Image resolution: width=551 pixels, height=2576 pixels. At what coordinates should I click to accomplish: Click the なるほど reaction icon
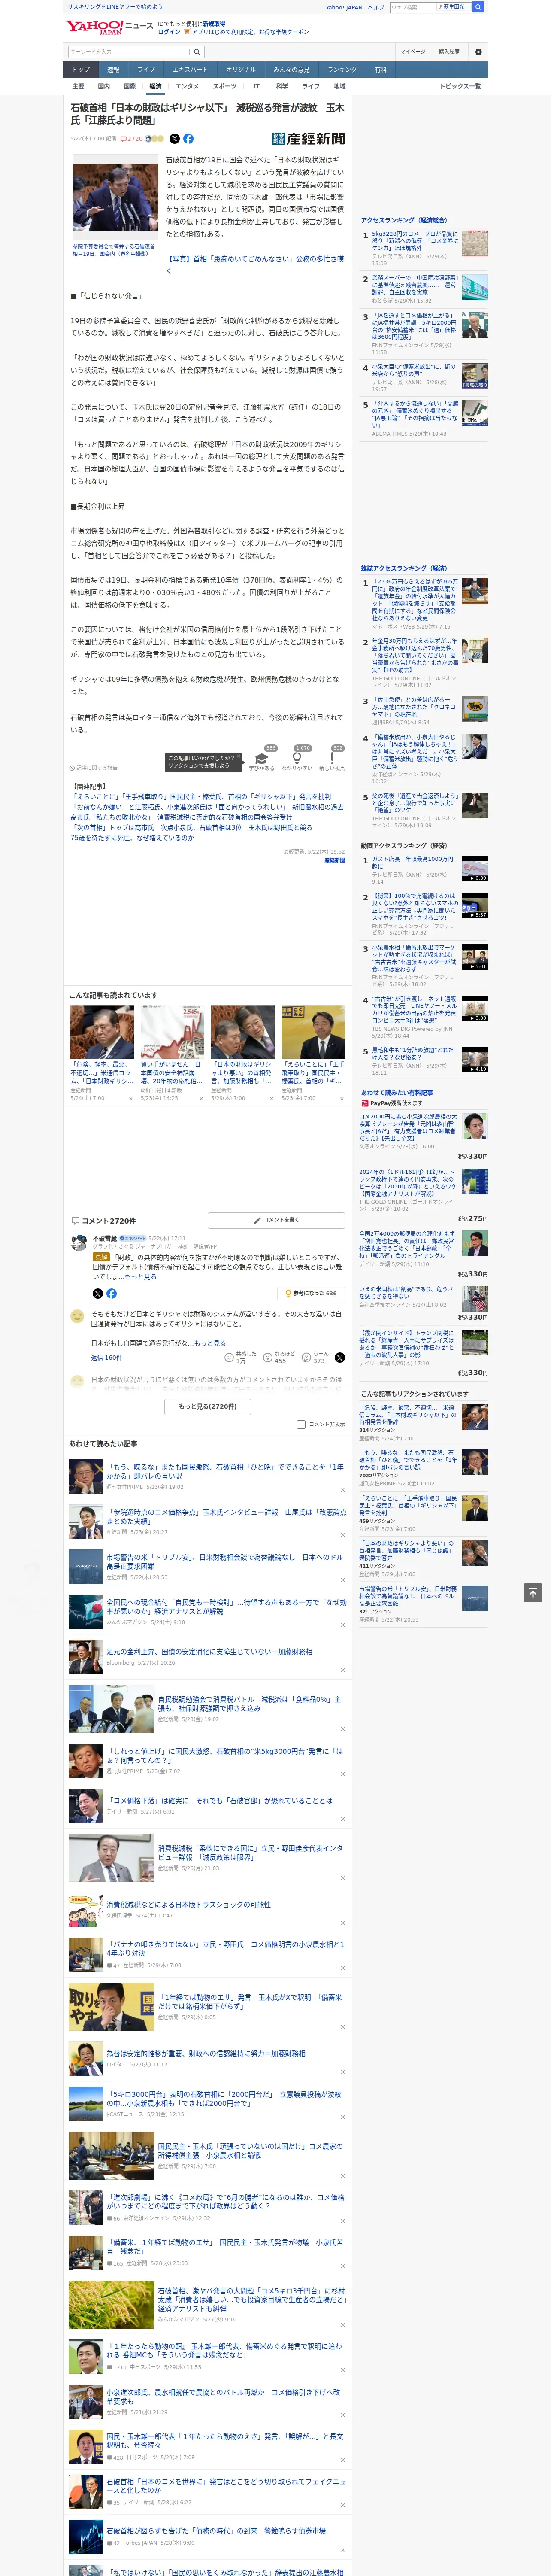(x=268, y=1357)
